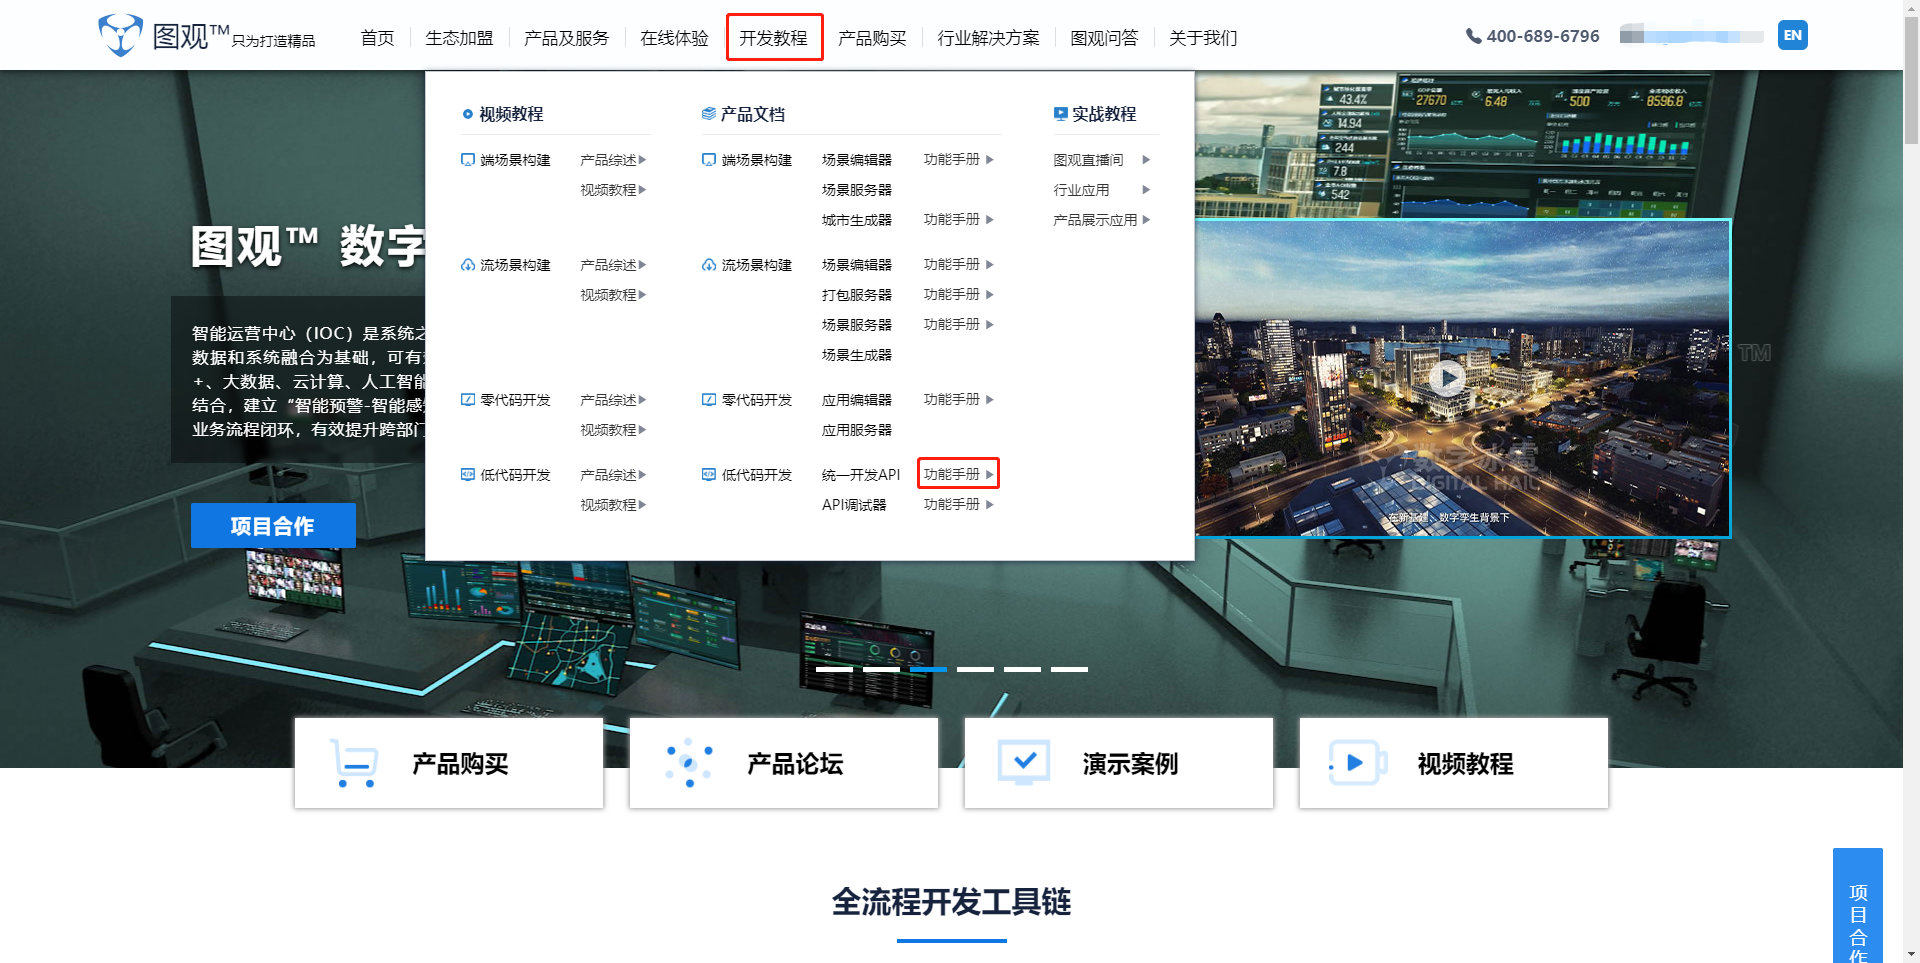The height and width of the screenshot is (963, 1920).
Task: Switch language with the EN button
Action: click(x=1792, y=35)
